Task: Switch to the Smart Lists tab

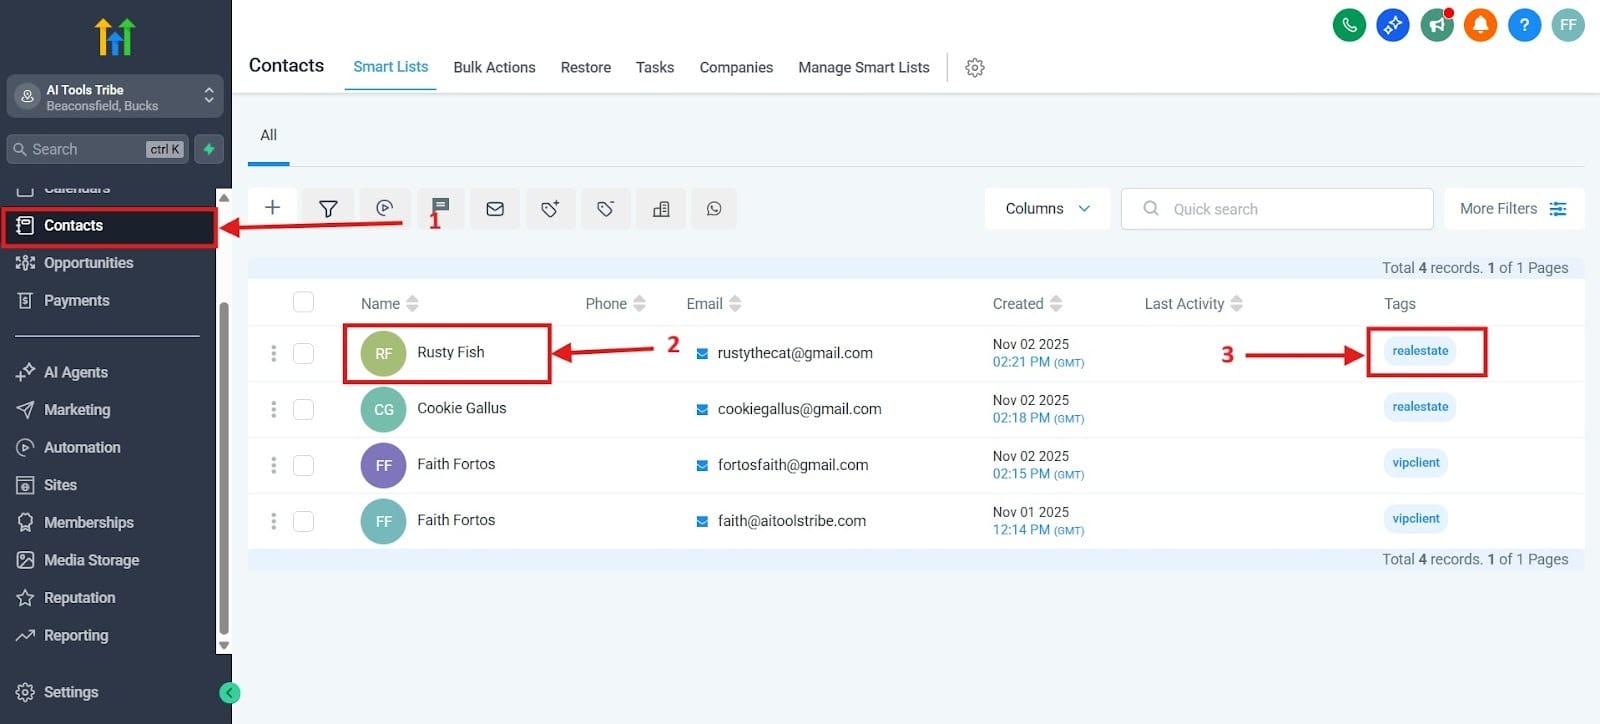Action: coord(390,67)
